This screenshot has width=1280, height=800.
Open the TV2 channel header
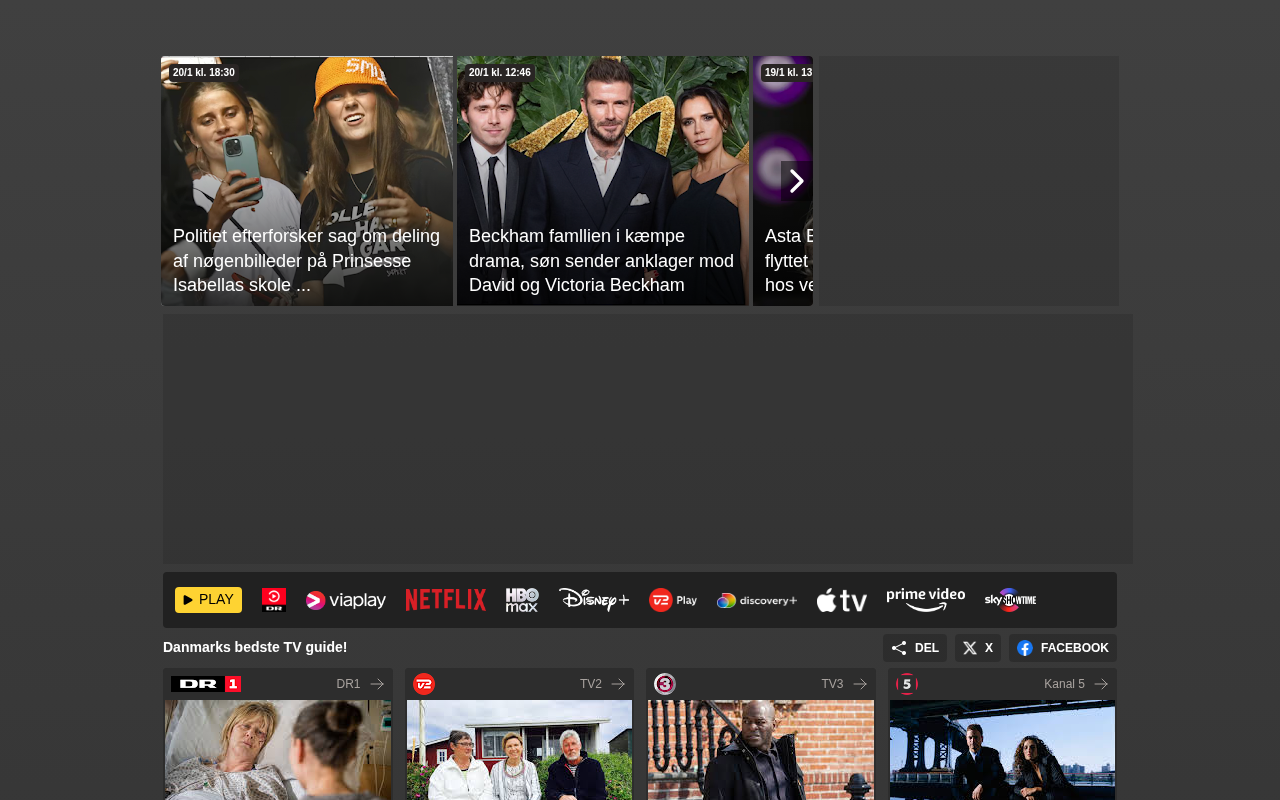(519, 684)
